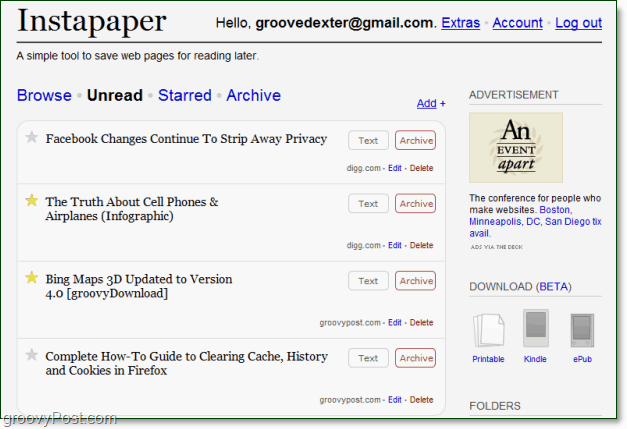Open the Starred tab
This screenshot has width=627, height=429.
pyautogui.click(x=185, y=96)
